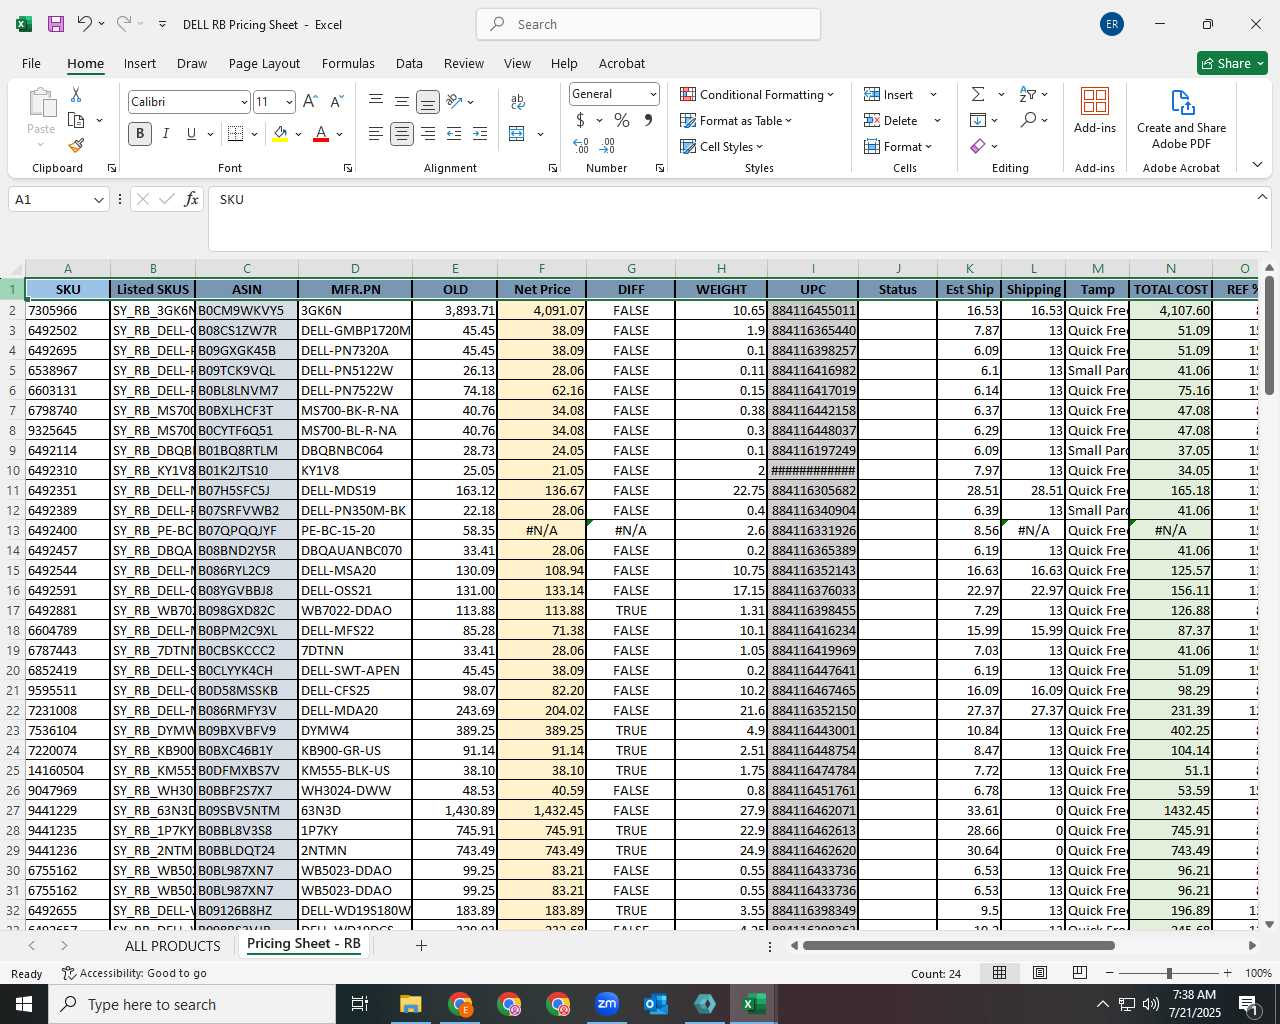1280x1024 pixels.
Task: Click the Borders icon
Action: point(236,133)
